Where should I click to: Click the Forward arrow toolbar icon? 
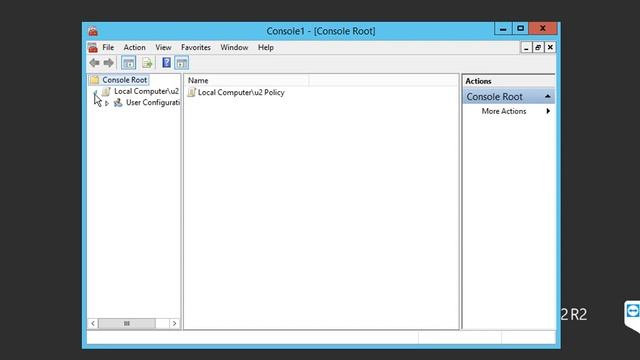click(109, 63)
